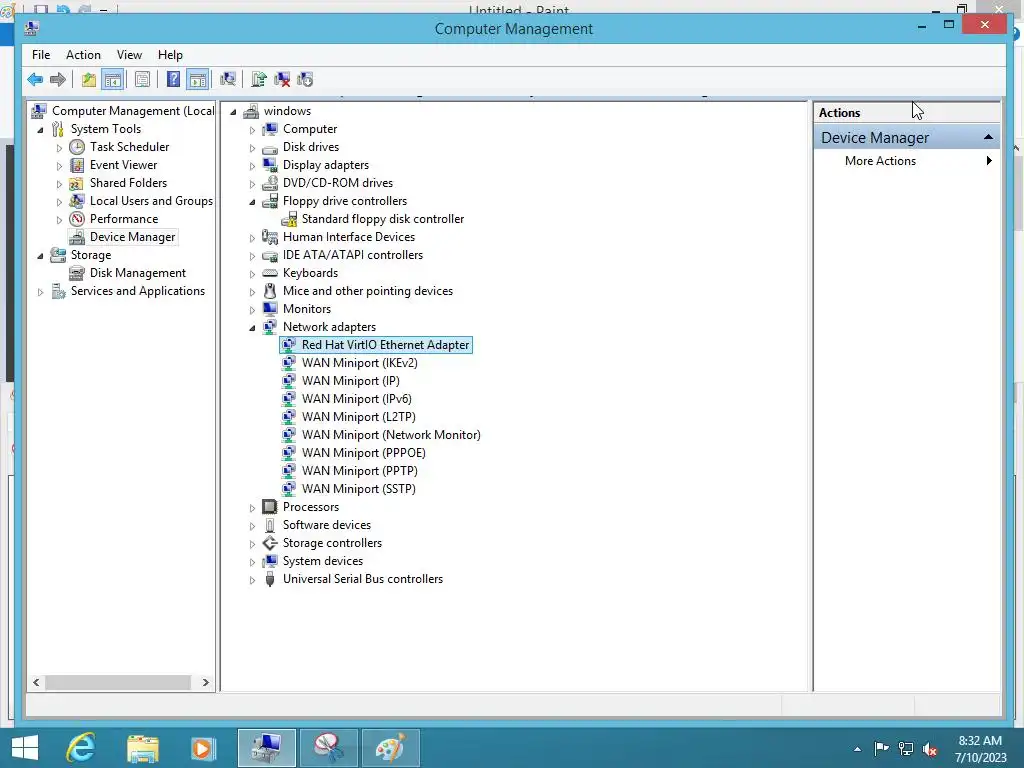Click left tree horizontal scrollbar right arrow
1024x768 pixels.
[206, 682]
